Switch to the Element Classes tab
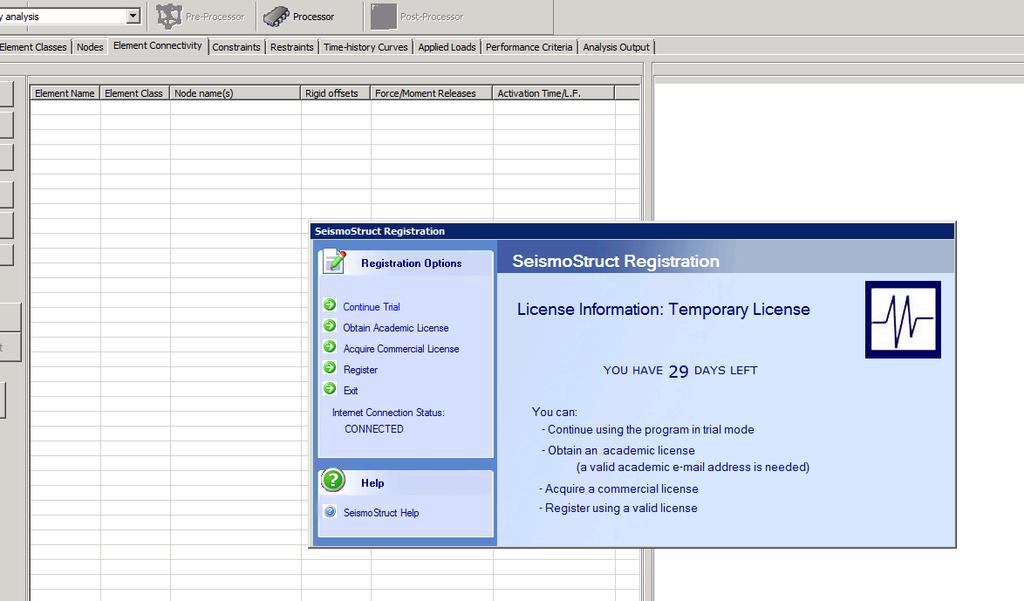 33,47
